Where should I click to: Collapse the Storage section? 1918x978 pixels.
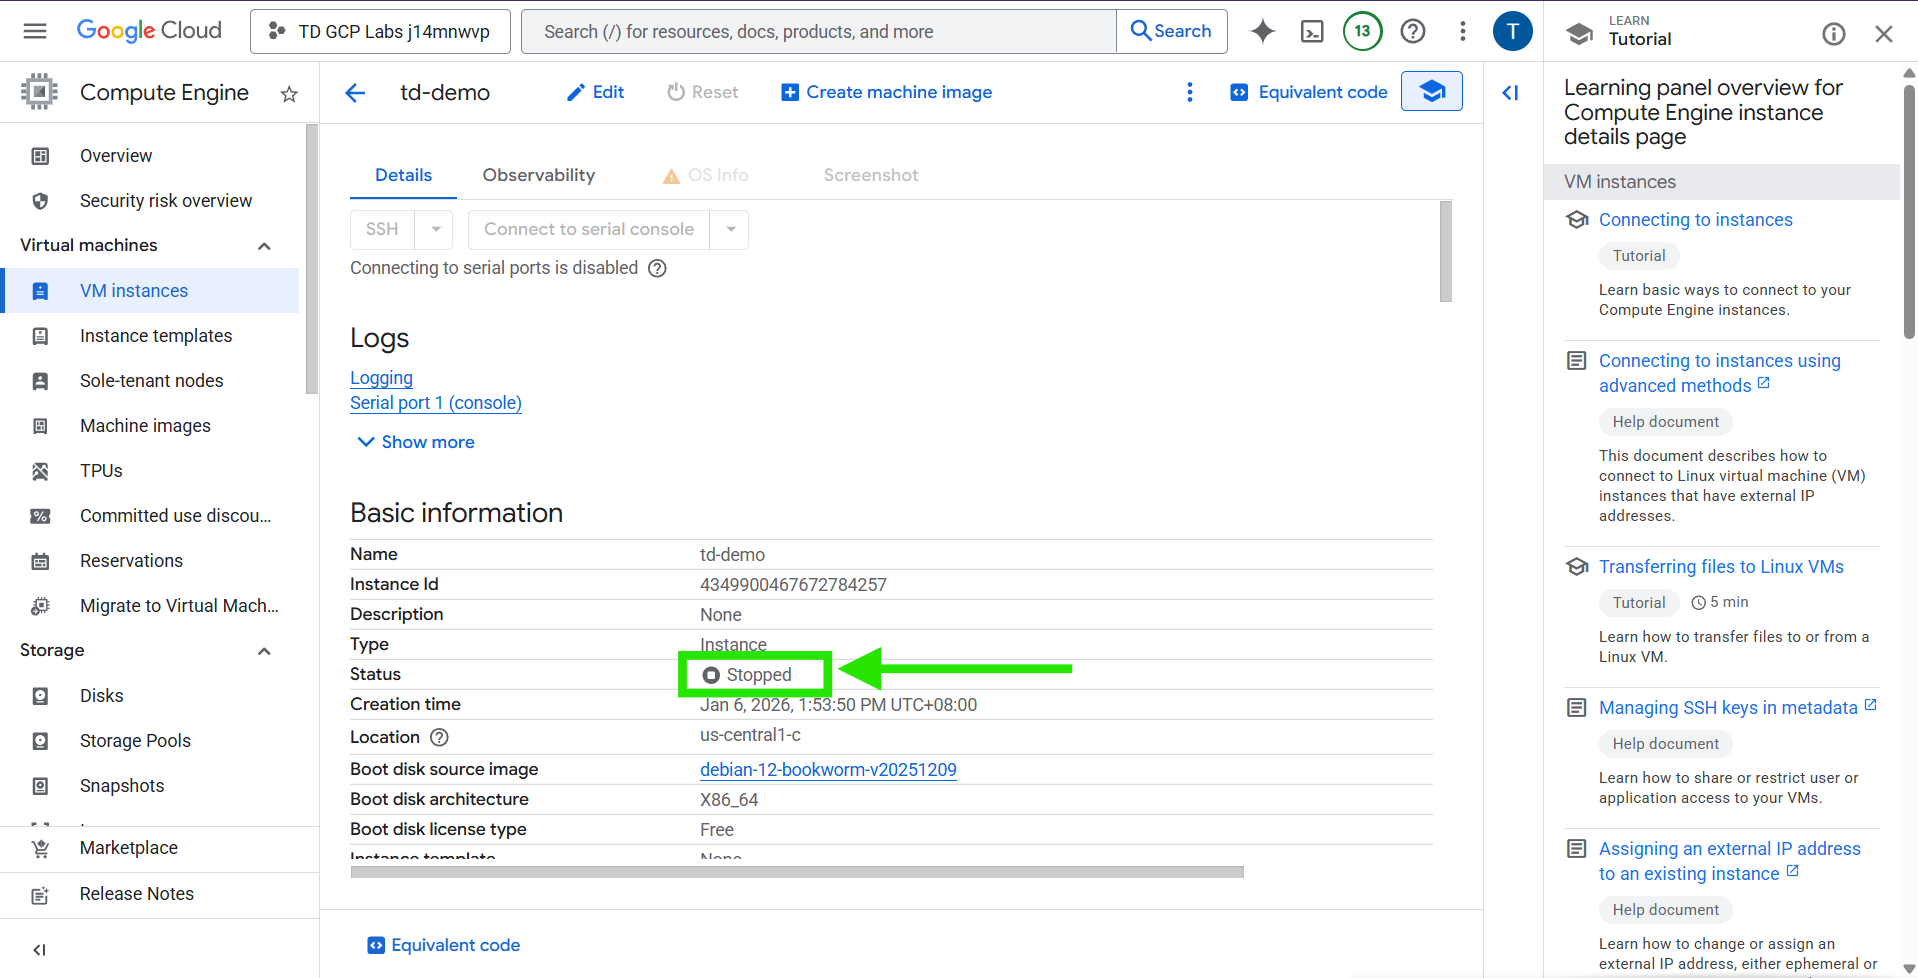[x=264, y=651]
